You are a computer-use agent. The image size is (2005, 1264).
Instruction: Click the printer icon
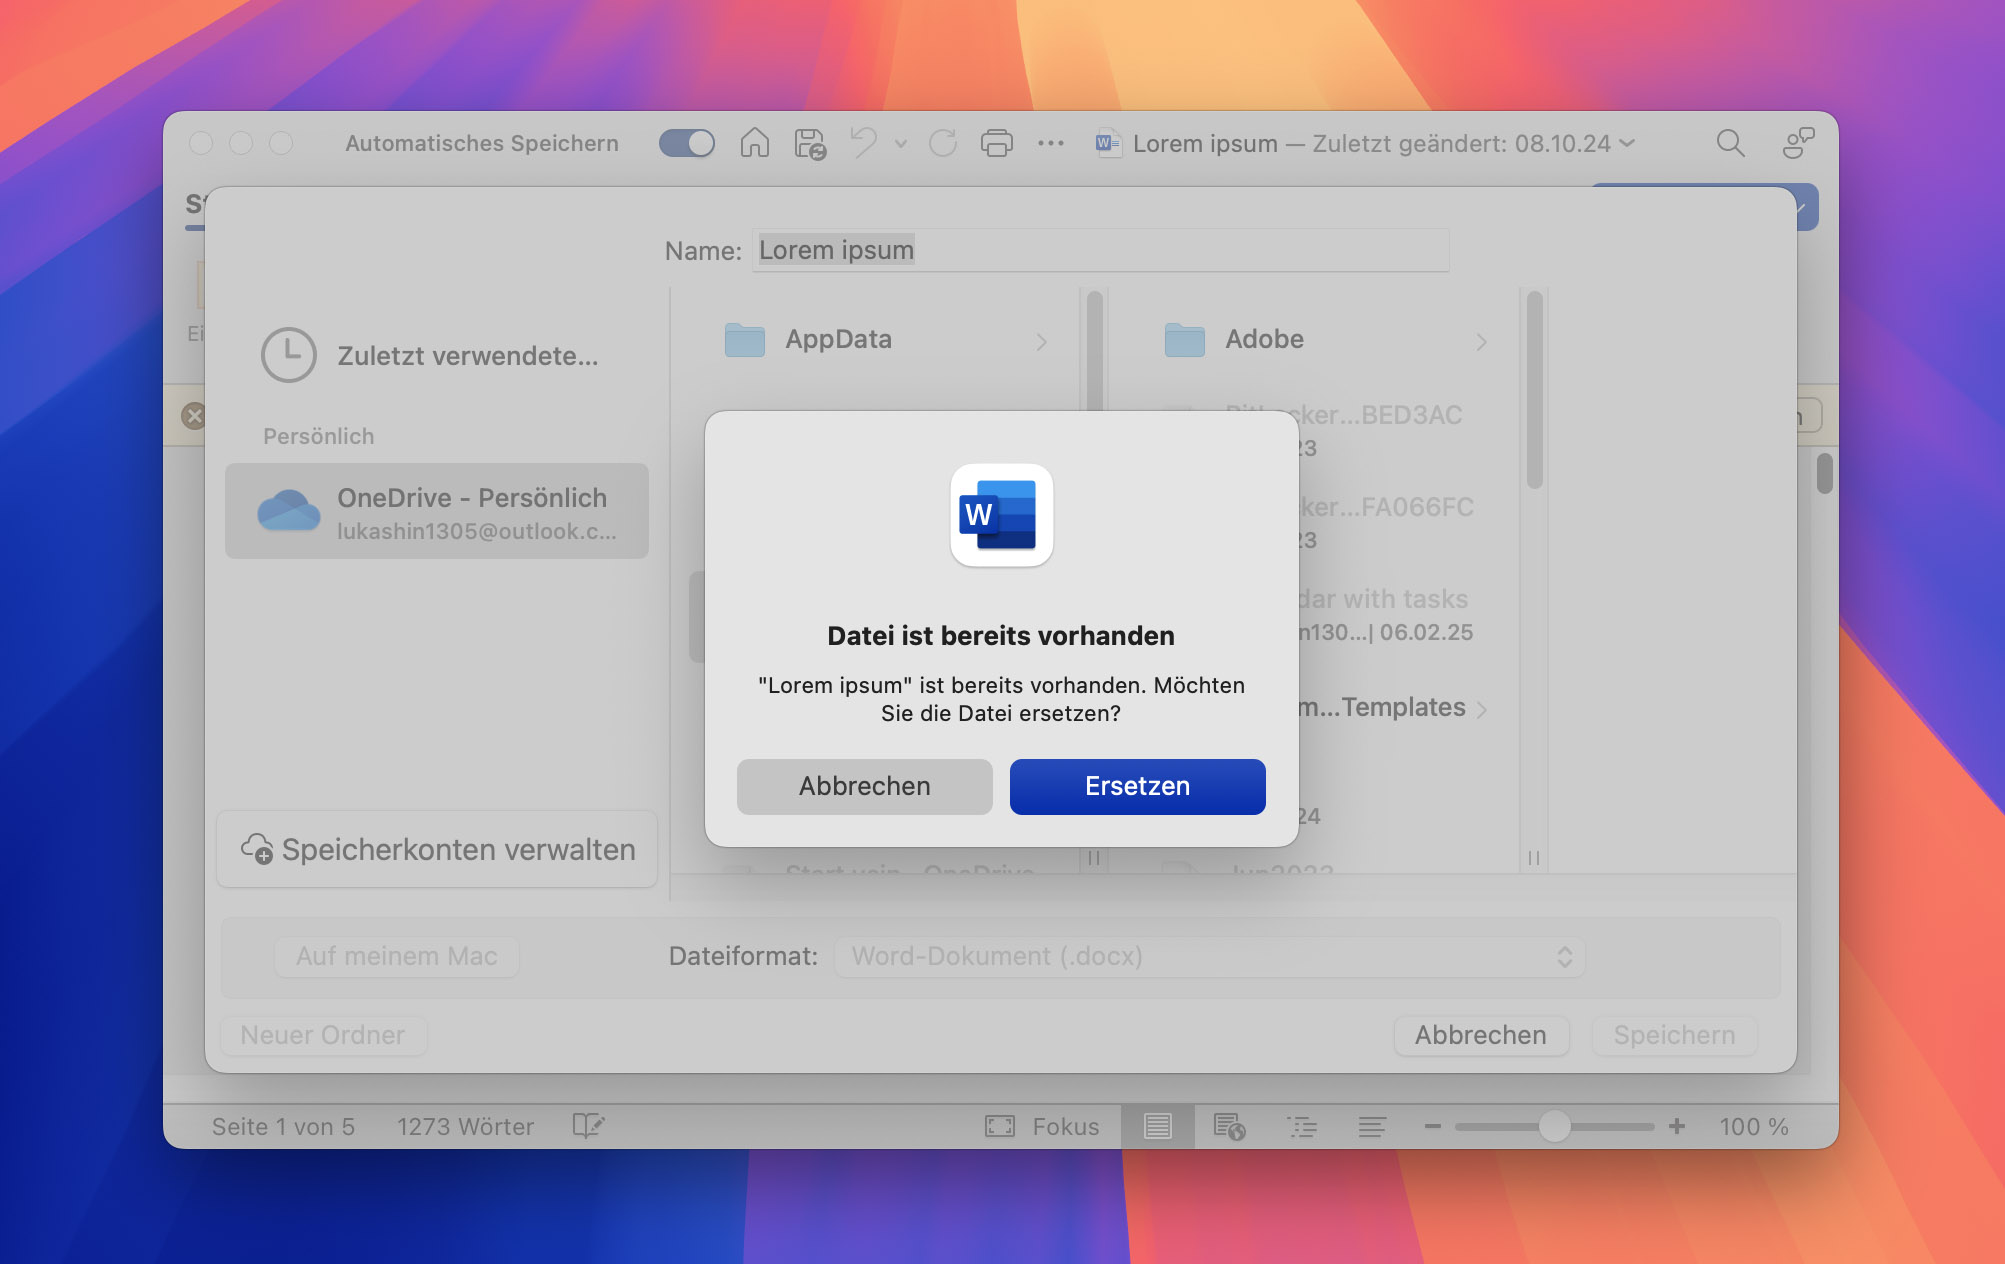[x=996, y=143]
